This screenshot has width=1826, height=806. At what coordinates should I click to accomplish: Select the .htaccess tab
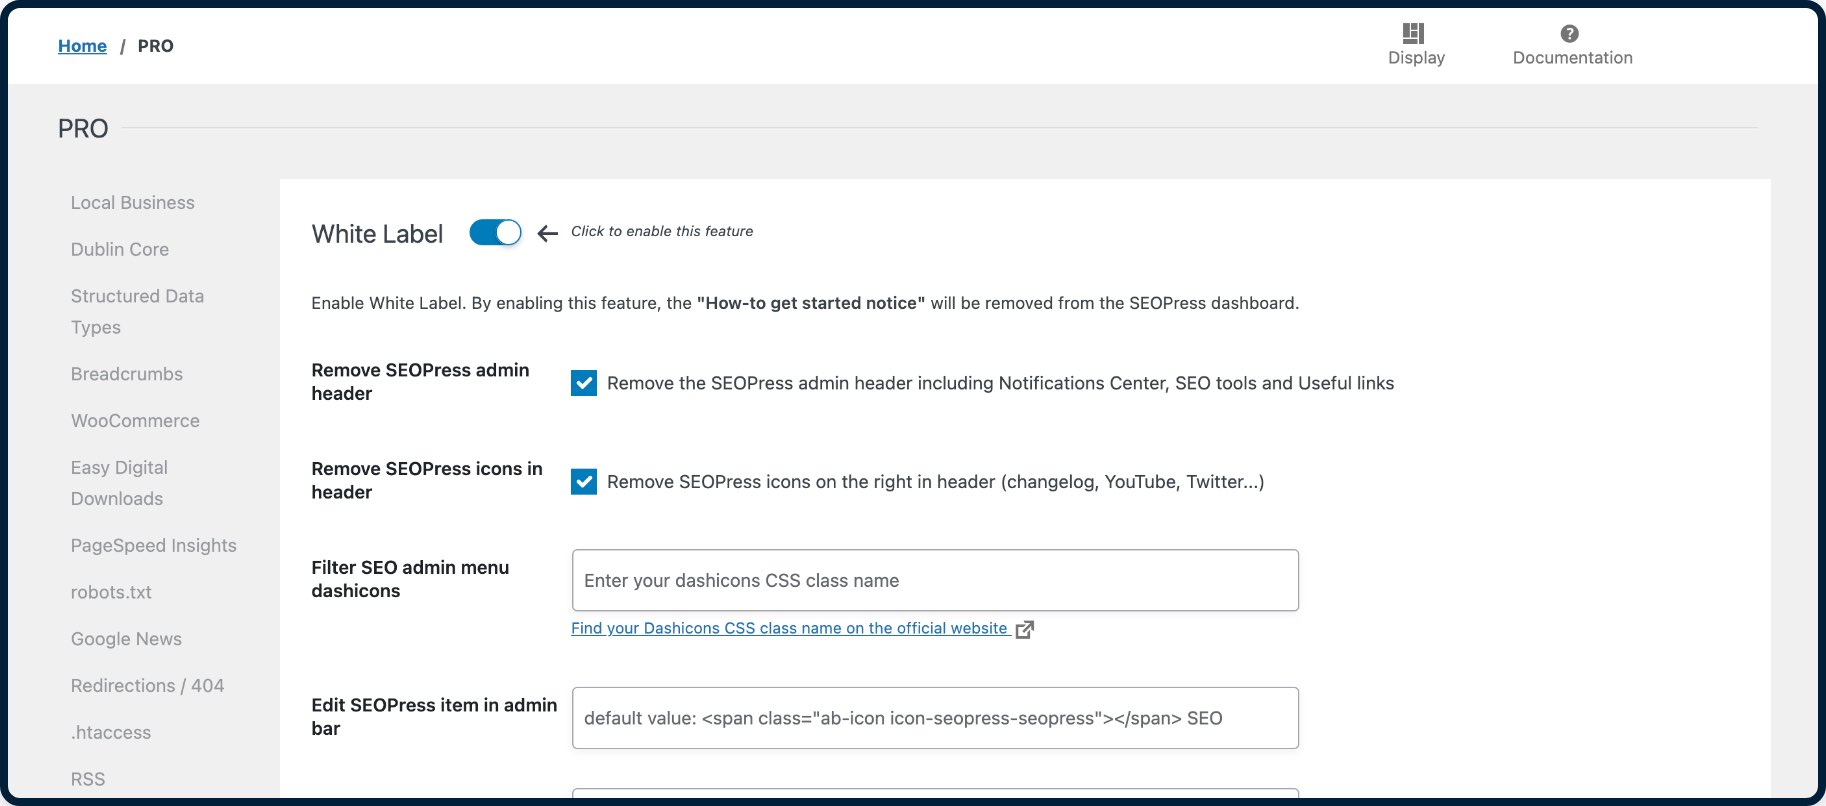tap(111, 733)
